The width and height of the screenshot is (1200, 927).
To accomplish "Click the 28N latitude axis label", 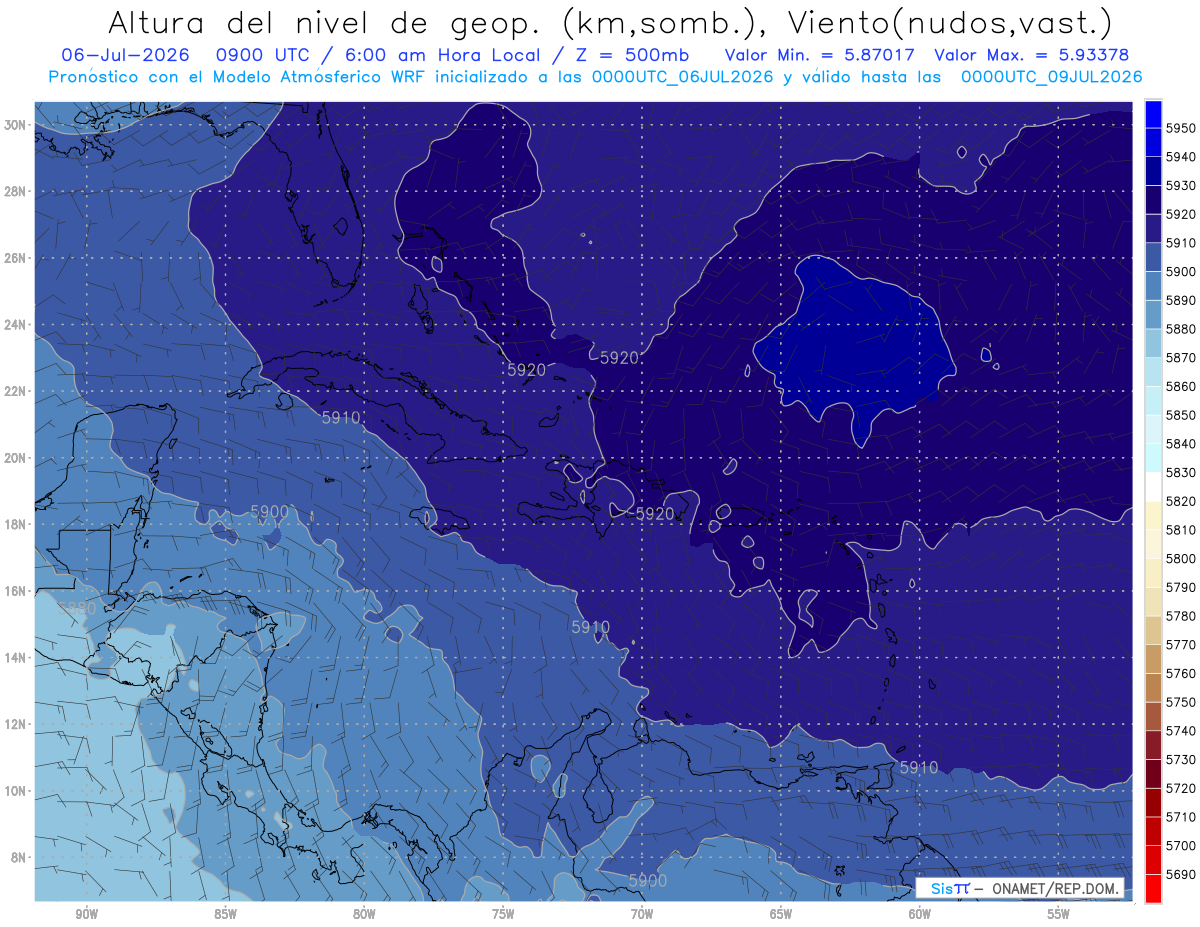I will coord(15,191).
